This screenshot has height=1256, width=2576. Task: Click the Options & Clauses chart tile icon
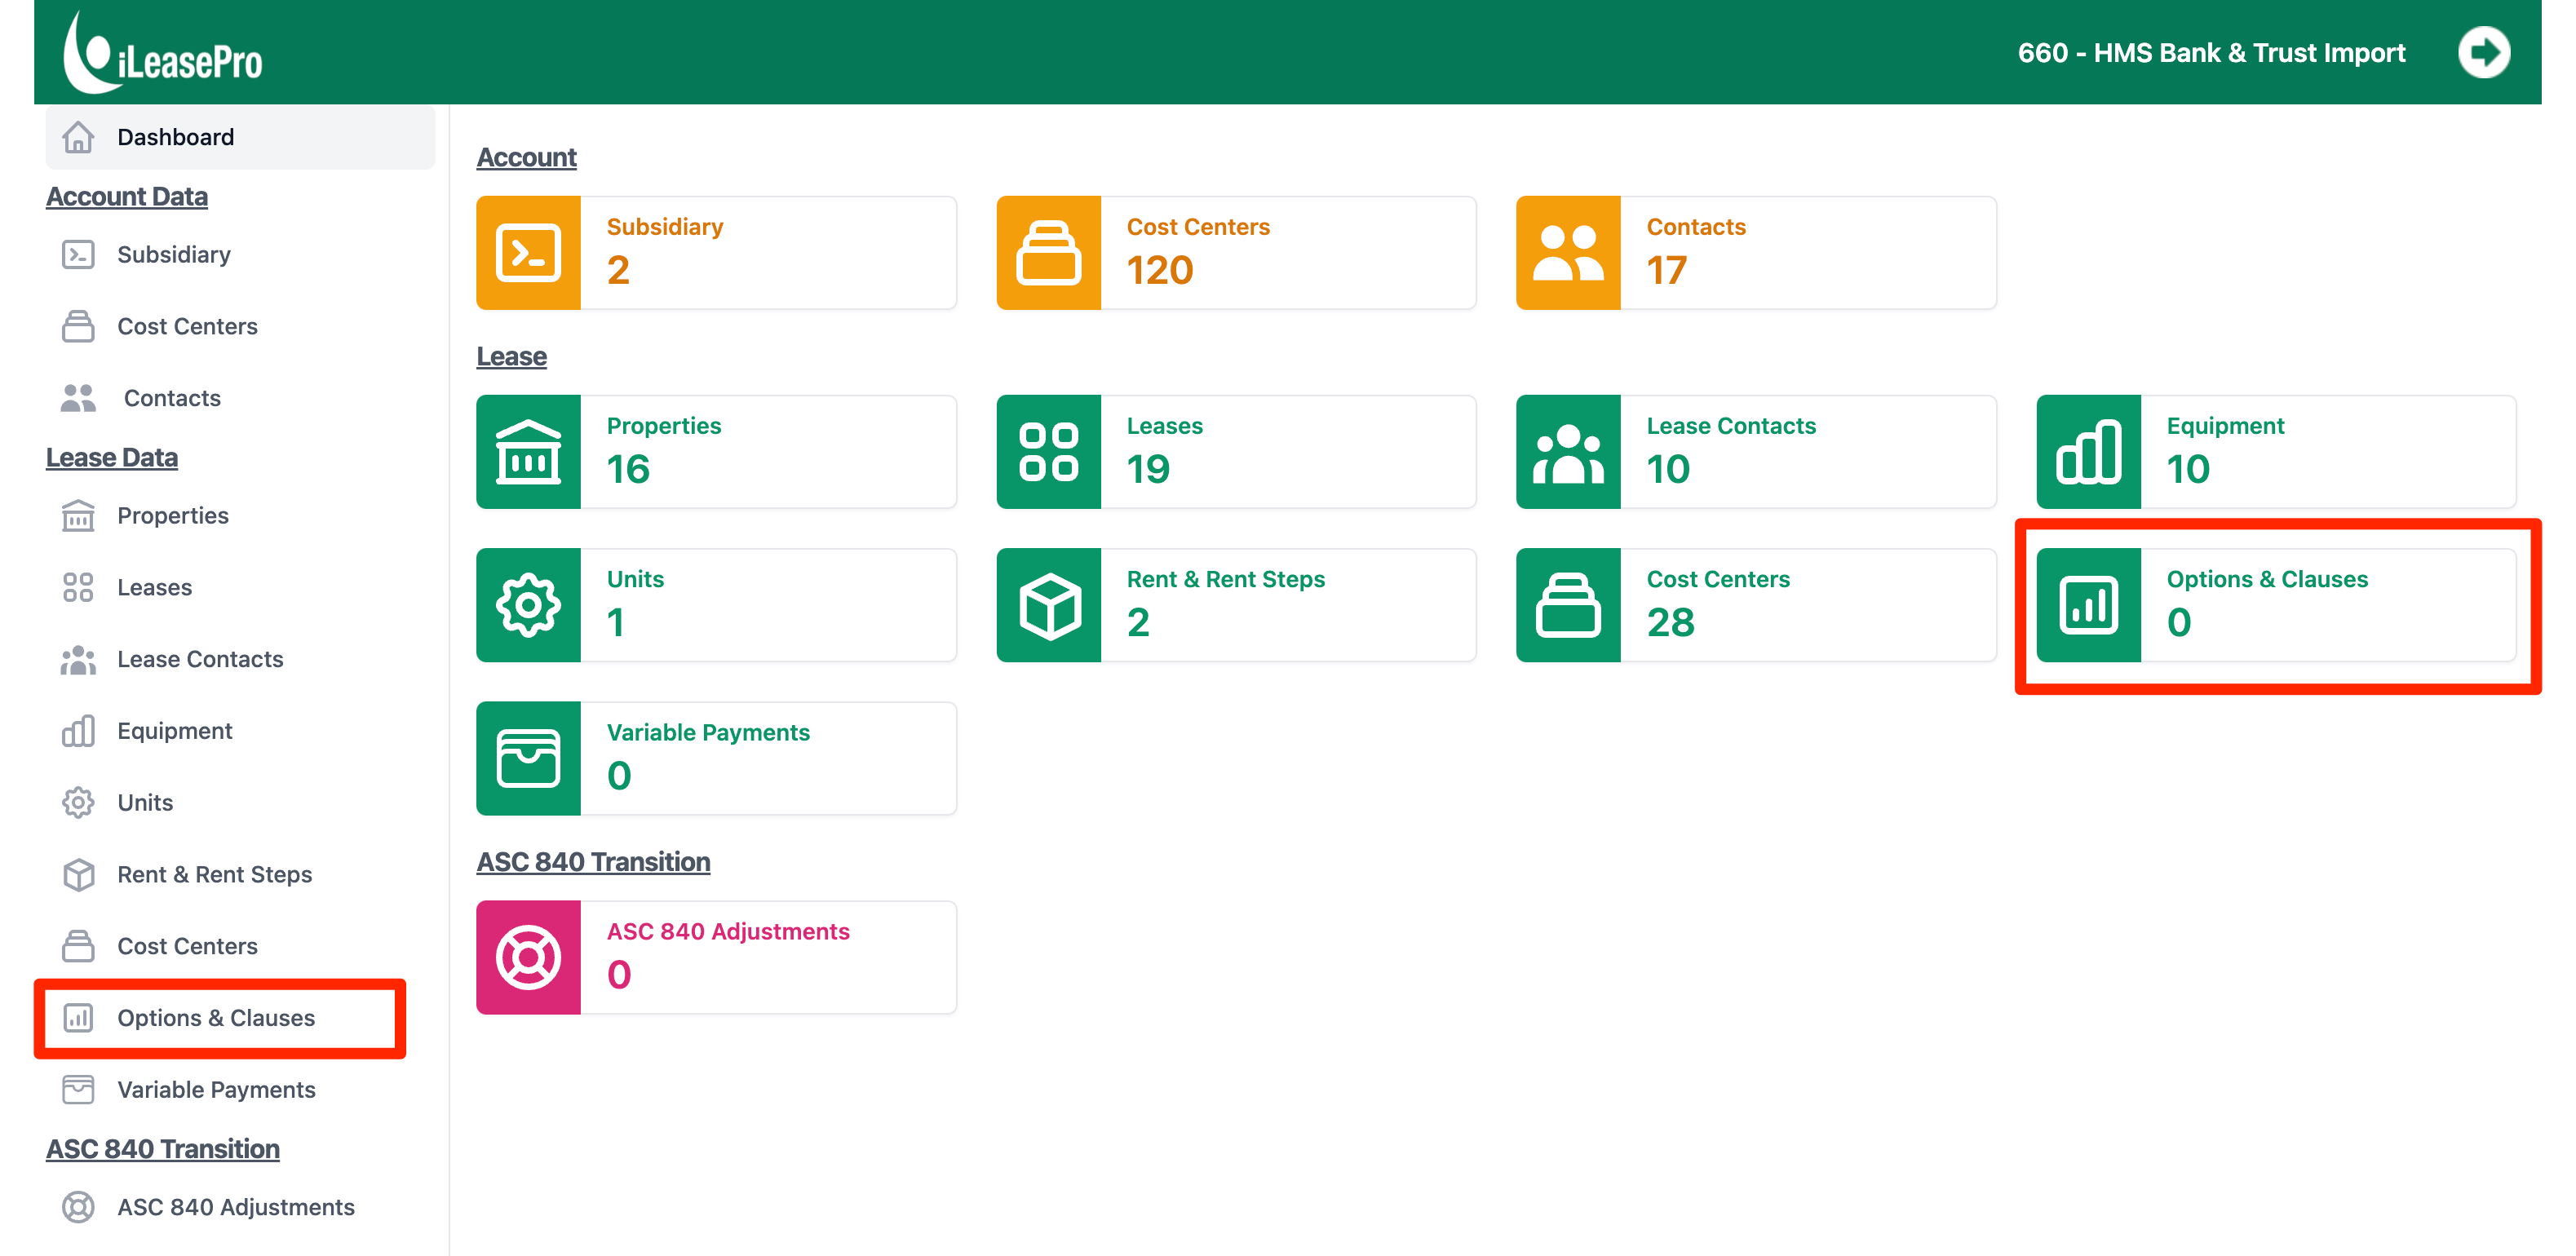(2088, 605)
